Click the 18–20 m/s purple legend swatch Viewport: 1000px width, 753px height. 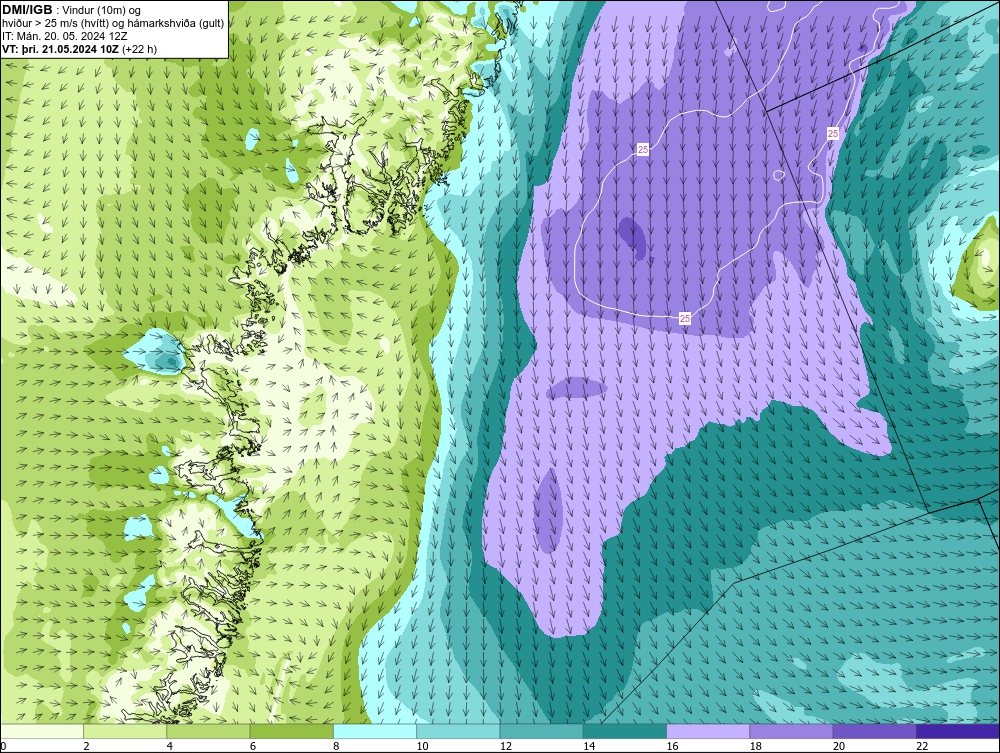pyautogui.click(x=791, y=731)
